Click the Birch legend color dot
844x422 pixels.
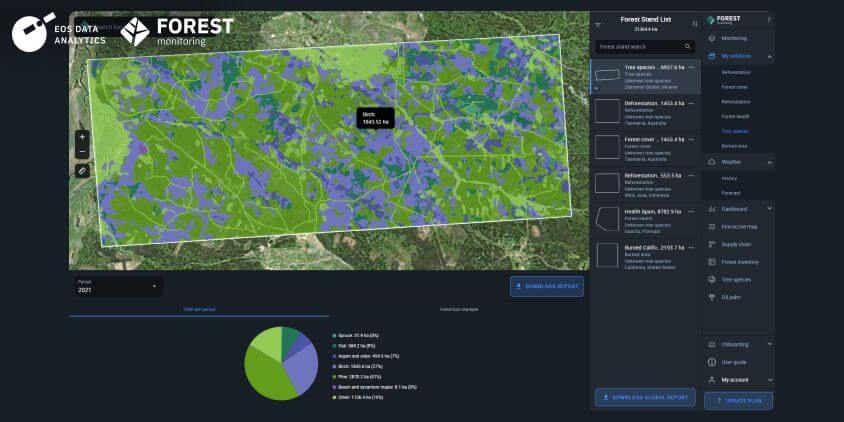pos(334,366)
